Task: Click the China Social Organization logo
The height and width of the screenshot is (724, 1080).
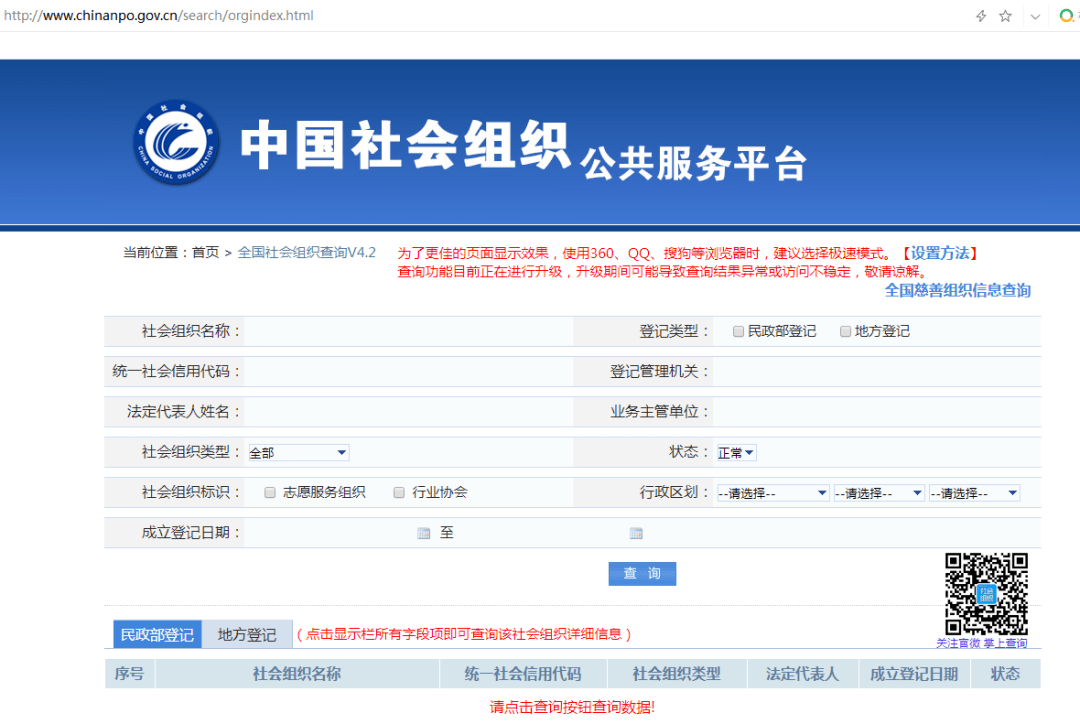Action: pos(176,143)
